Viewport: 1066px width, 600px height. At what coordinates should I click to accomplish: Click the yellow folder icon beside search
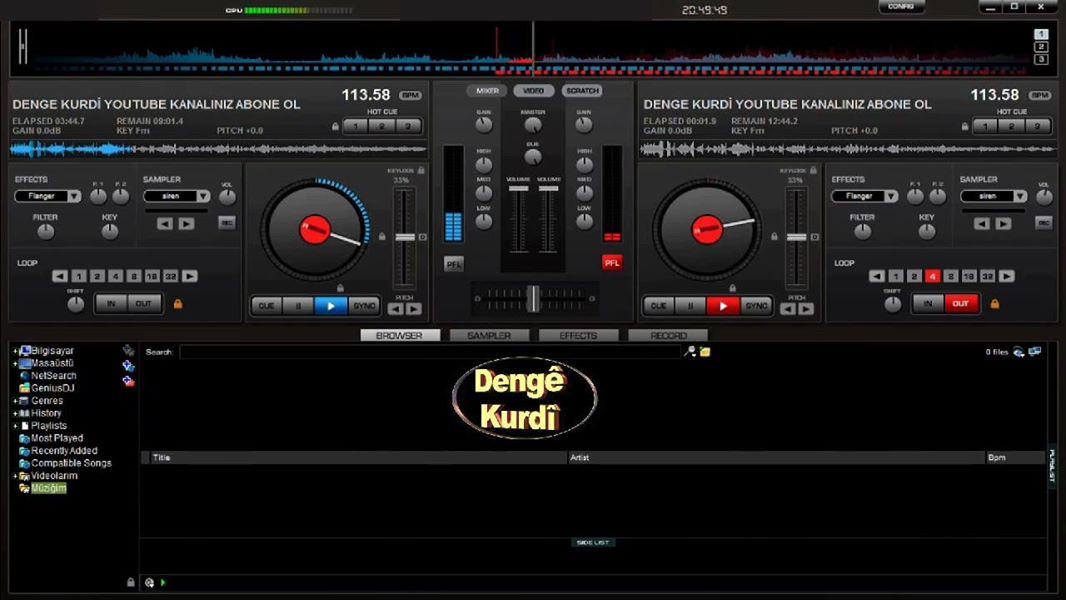coord(705,351)
